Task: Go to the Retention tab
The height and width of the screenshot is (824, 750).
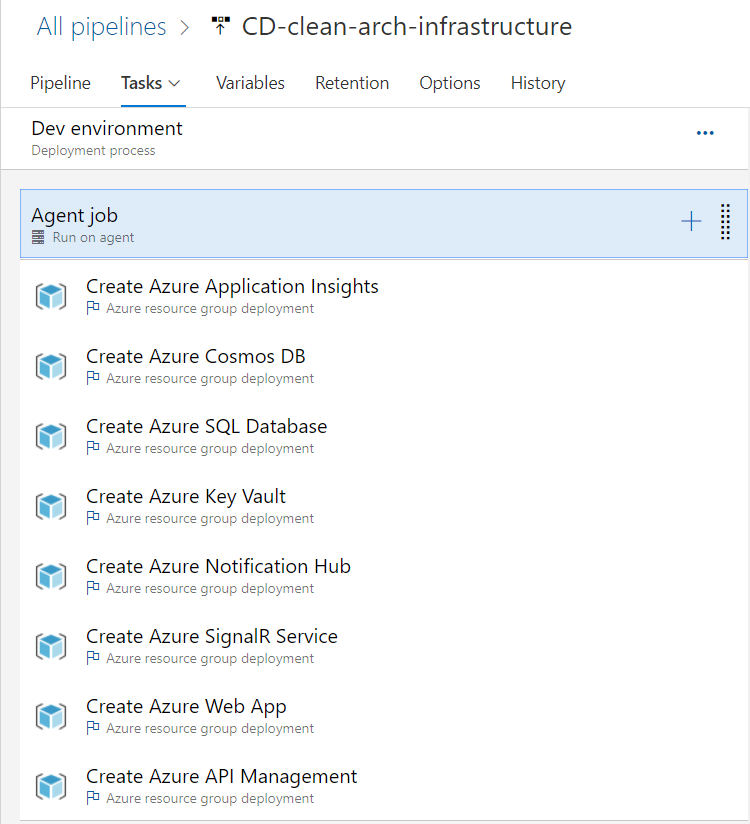Action: coord(352,83)
